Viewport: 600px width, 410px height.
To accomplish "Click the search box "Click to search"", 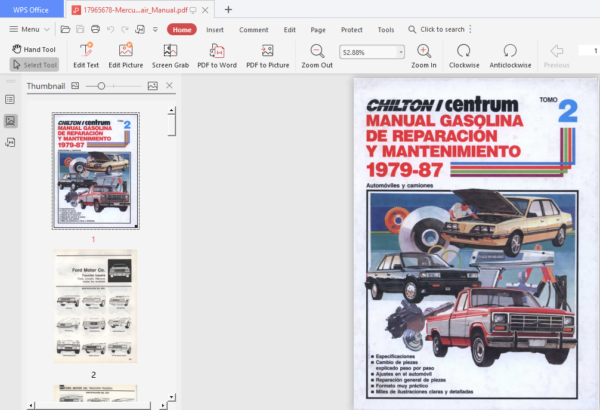I will click(437, 29).
